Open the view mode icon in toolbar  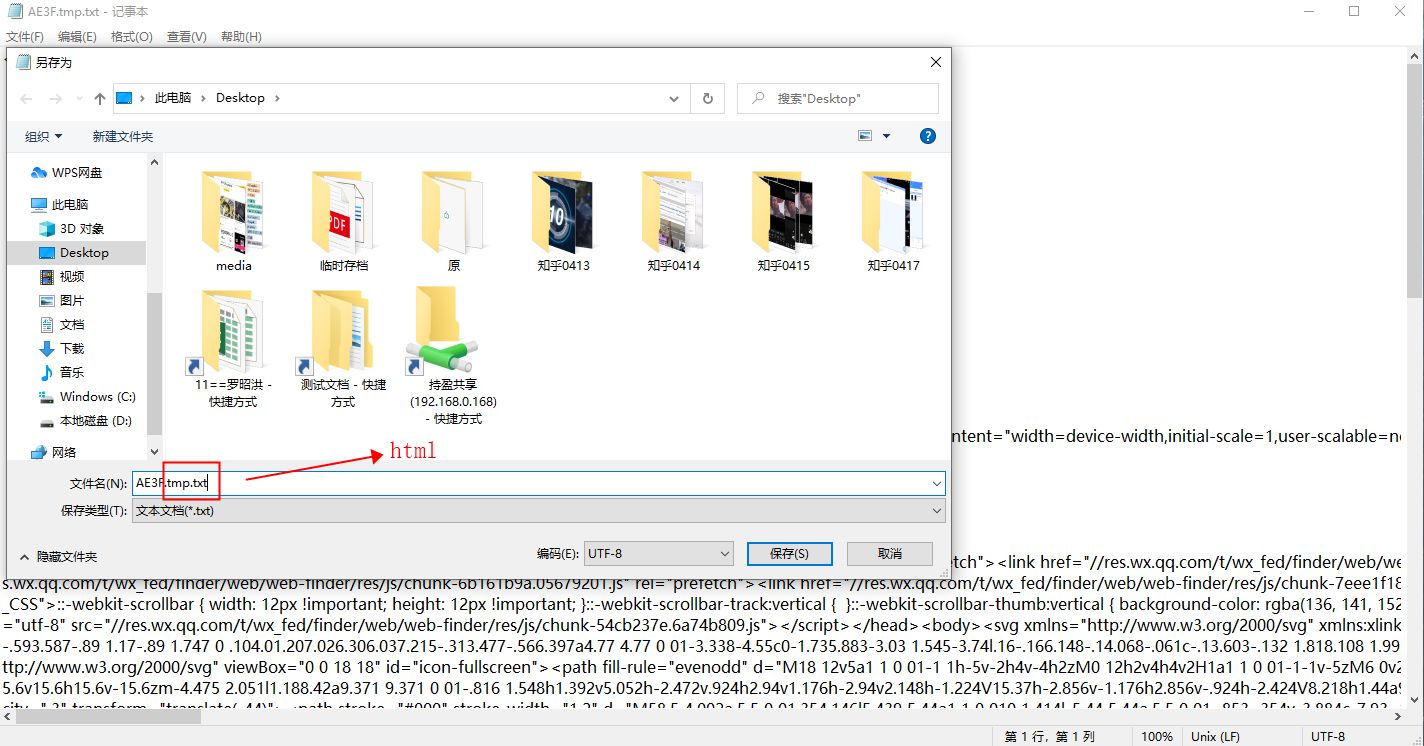tap(865, 136)
